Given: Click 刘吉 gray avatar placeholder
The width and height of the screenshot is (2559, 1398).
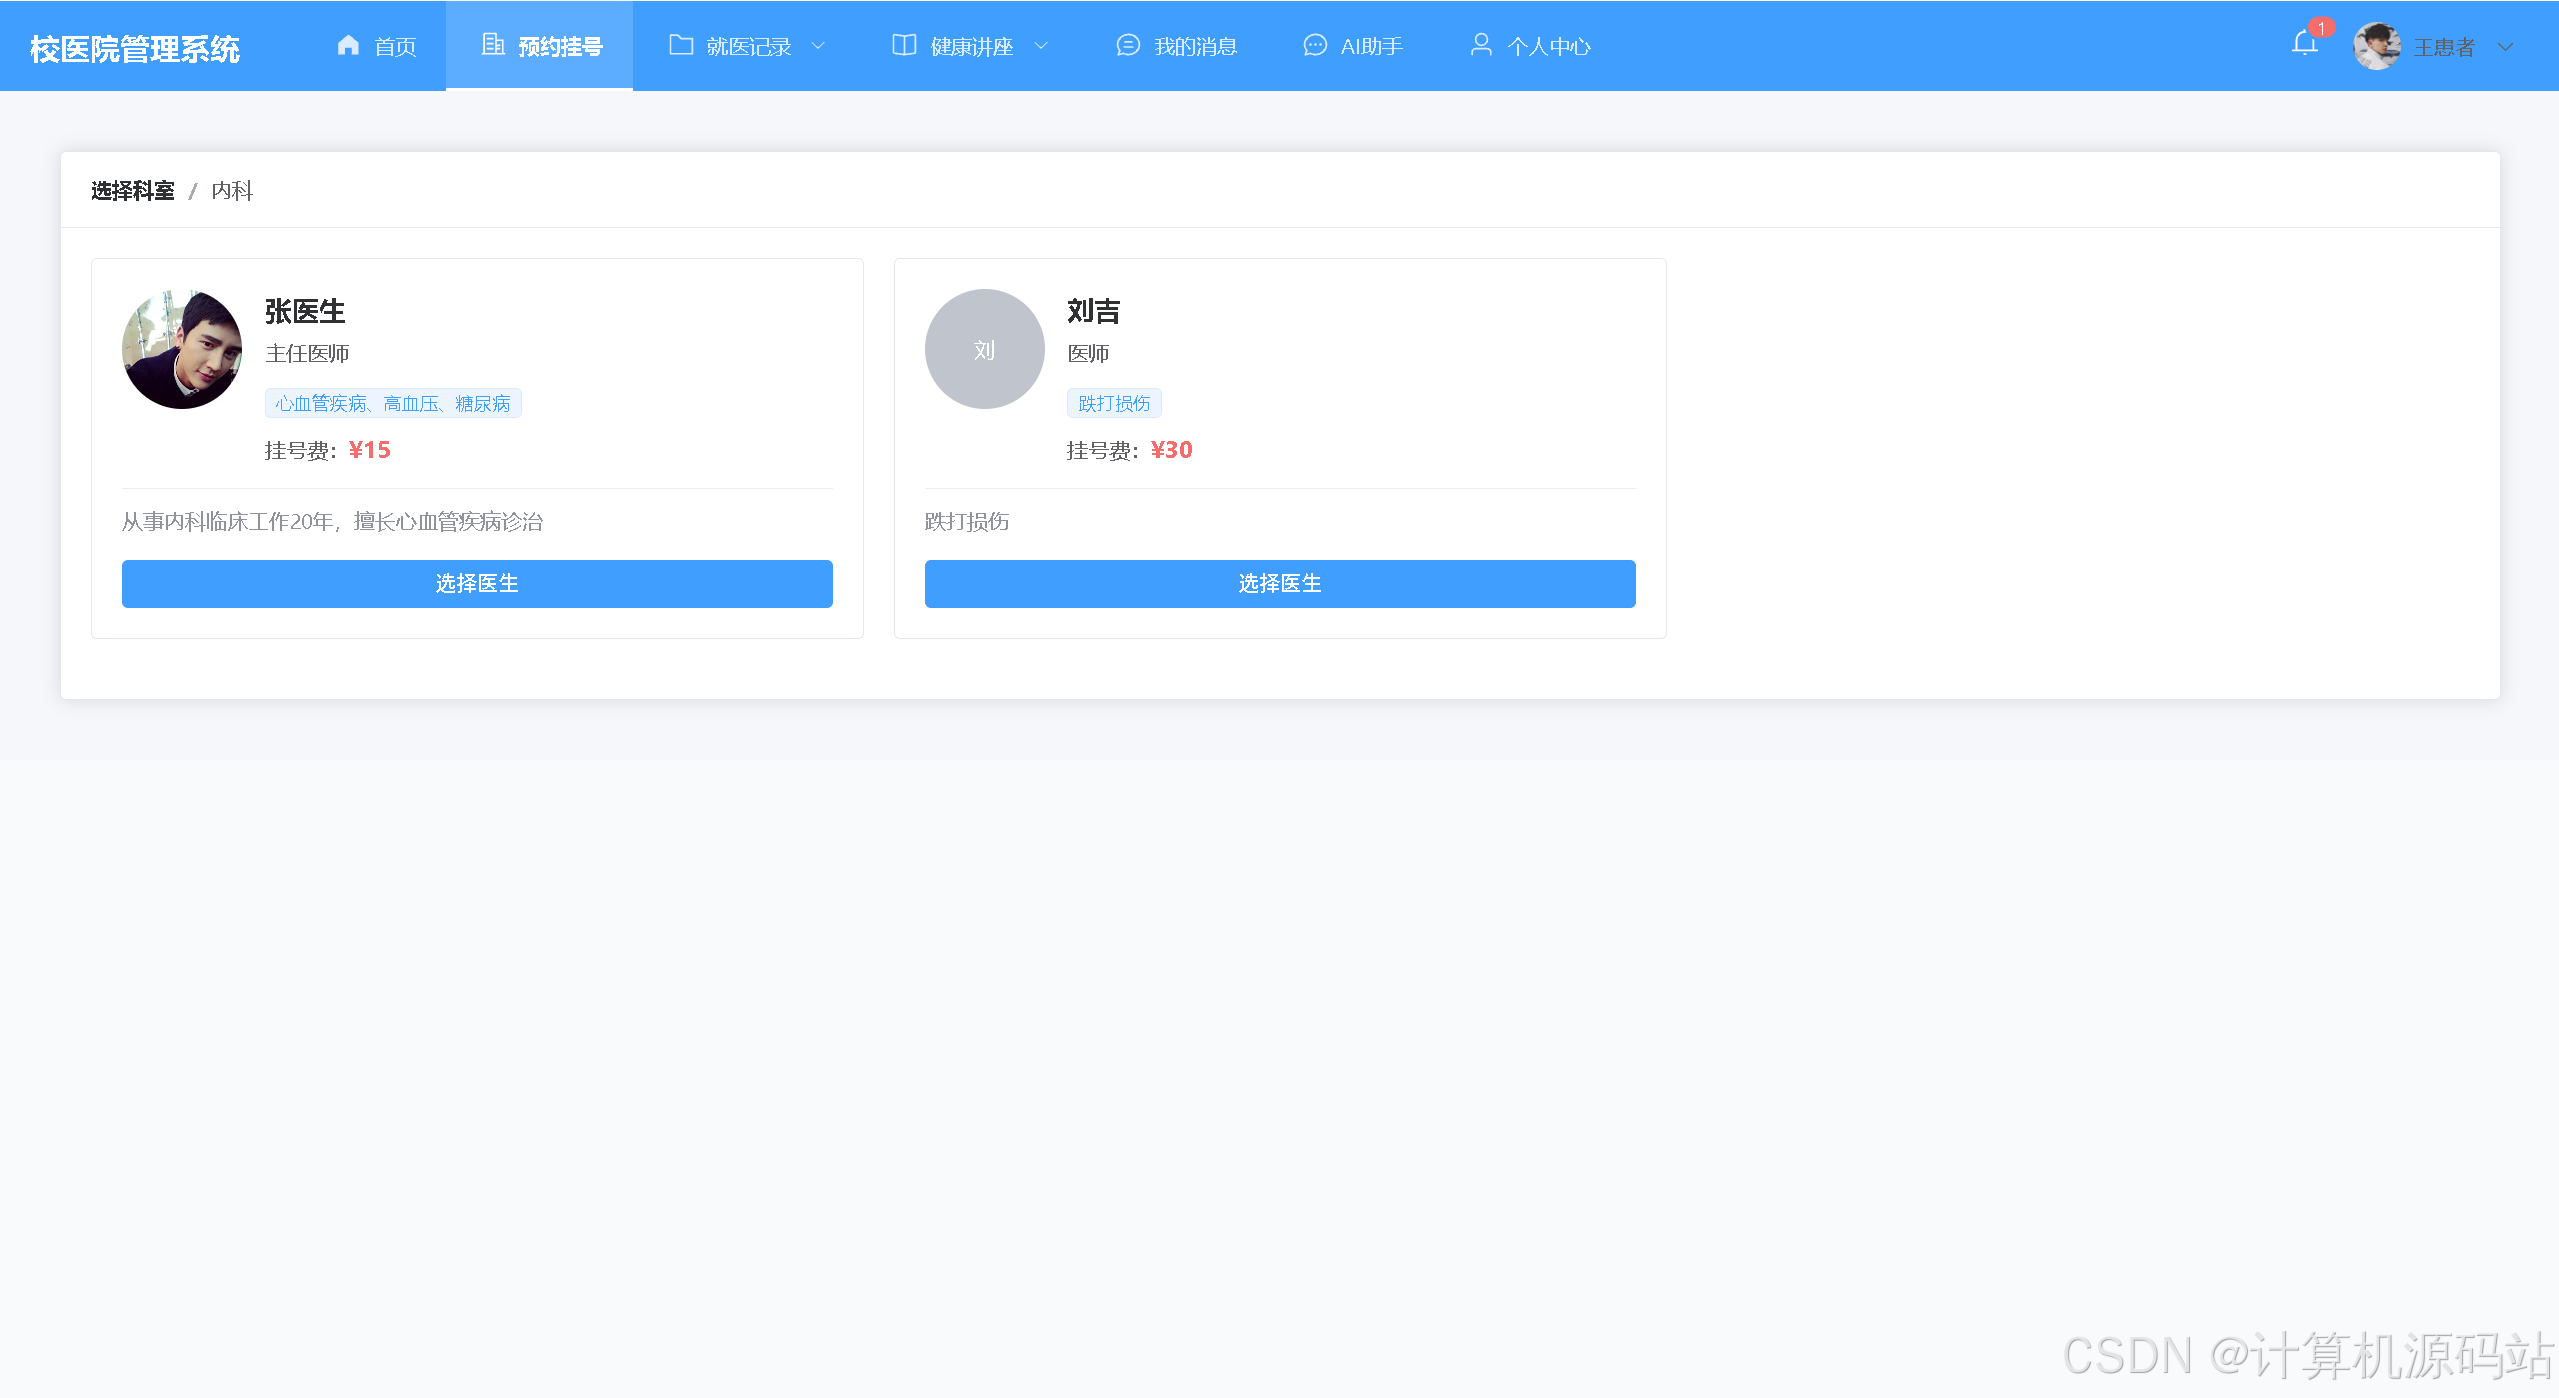Looking at the screenshot, I should tap(985, 349).
